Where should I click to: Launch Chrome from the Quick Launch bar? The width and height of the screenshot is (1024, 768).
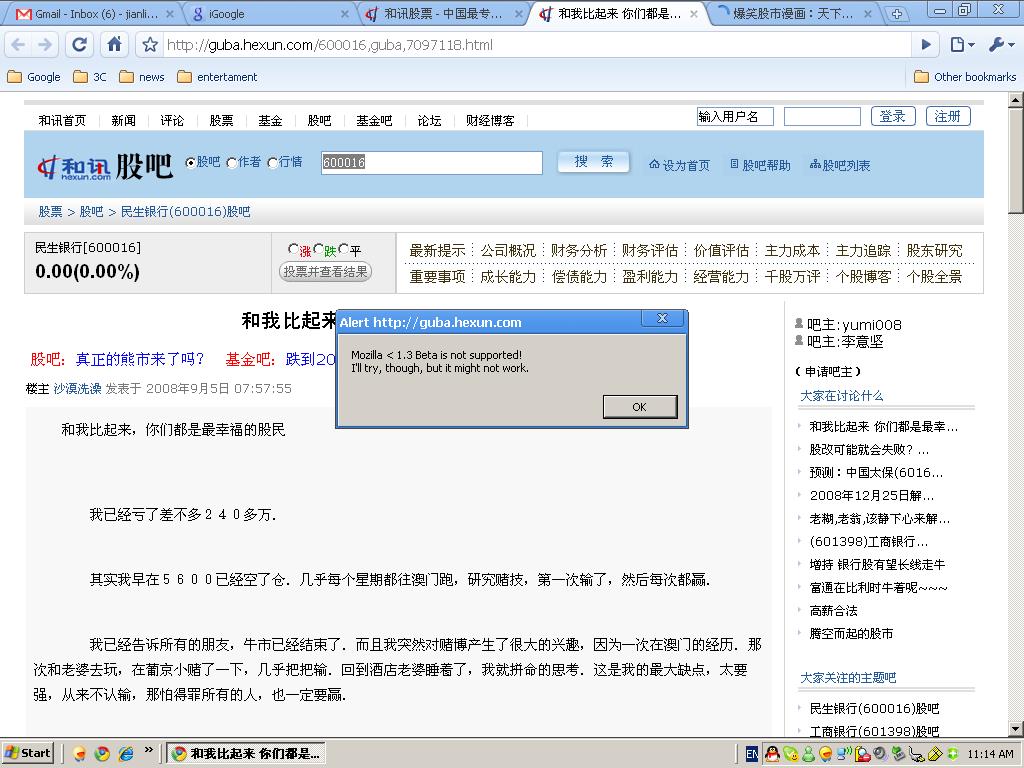click(103, 754)
